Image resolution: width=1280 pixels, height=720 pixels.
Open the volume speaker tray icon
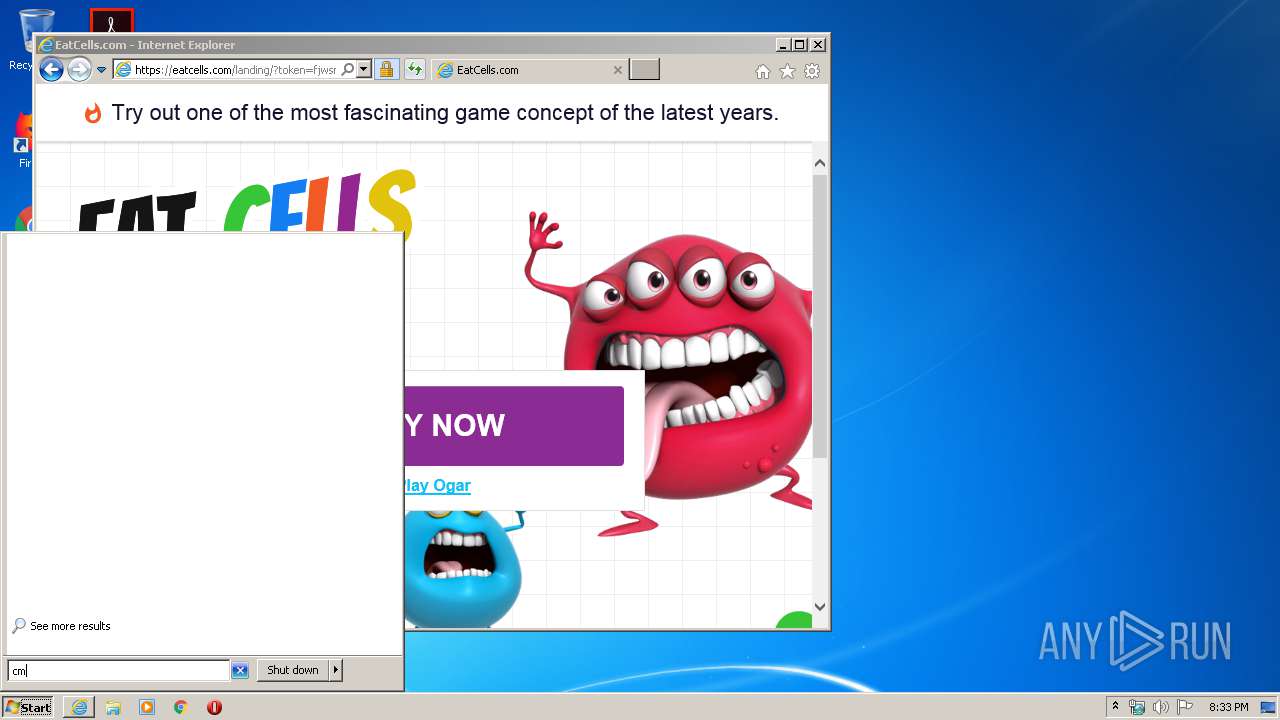pyautogui.click(x=1160, y=707)
